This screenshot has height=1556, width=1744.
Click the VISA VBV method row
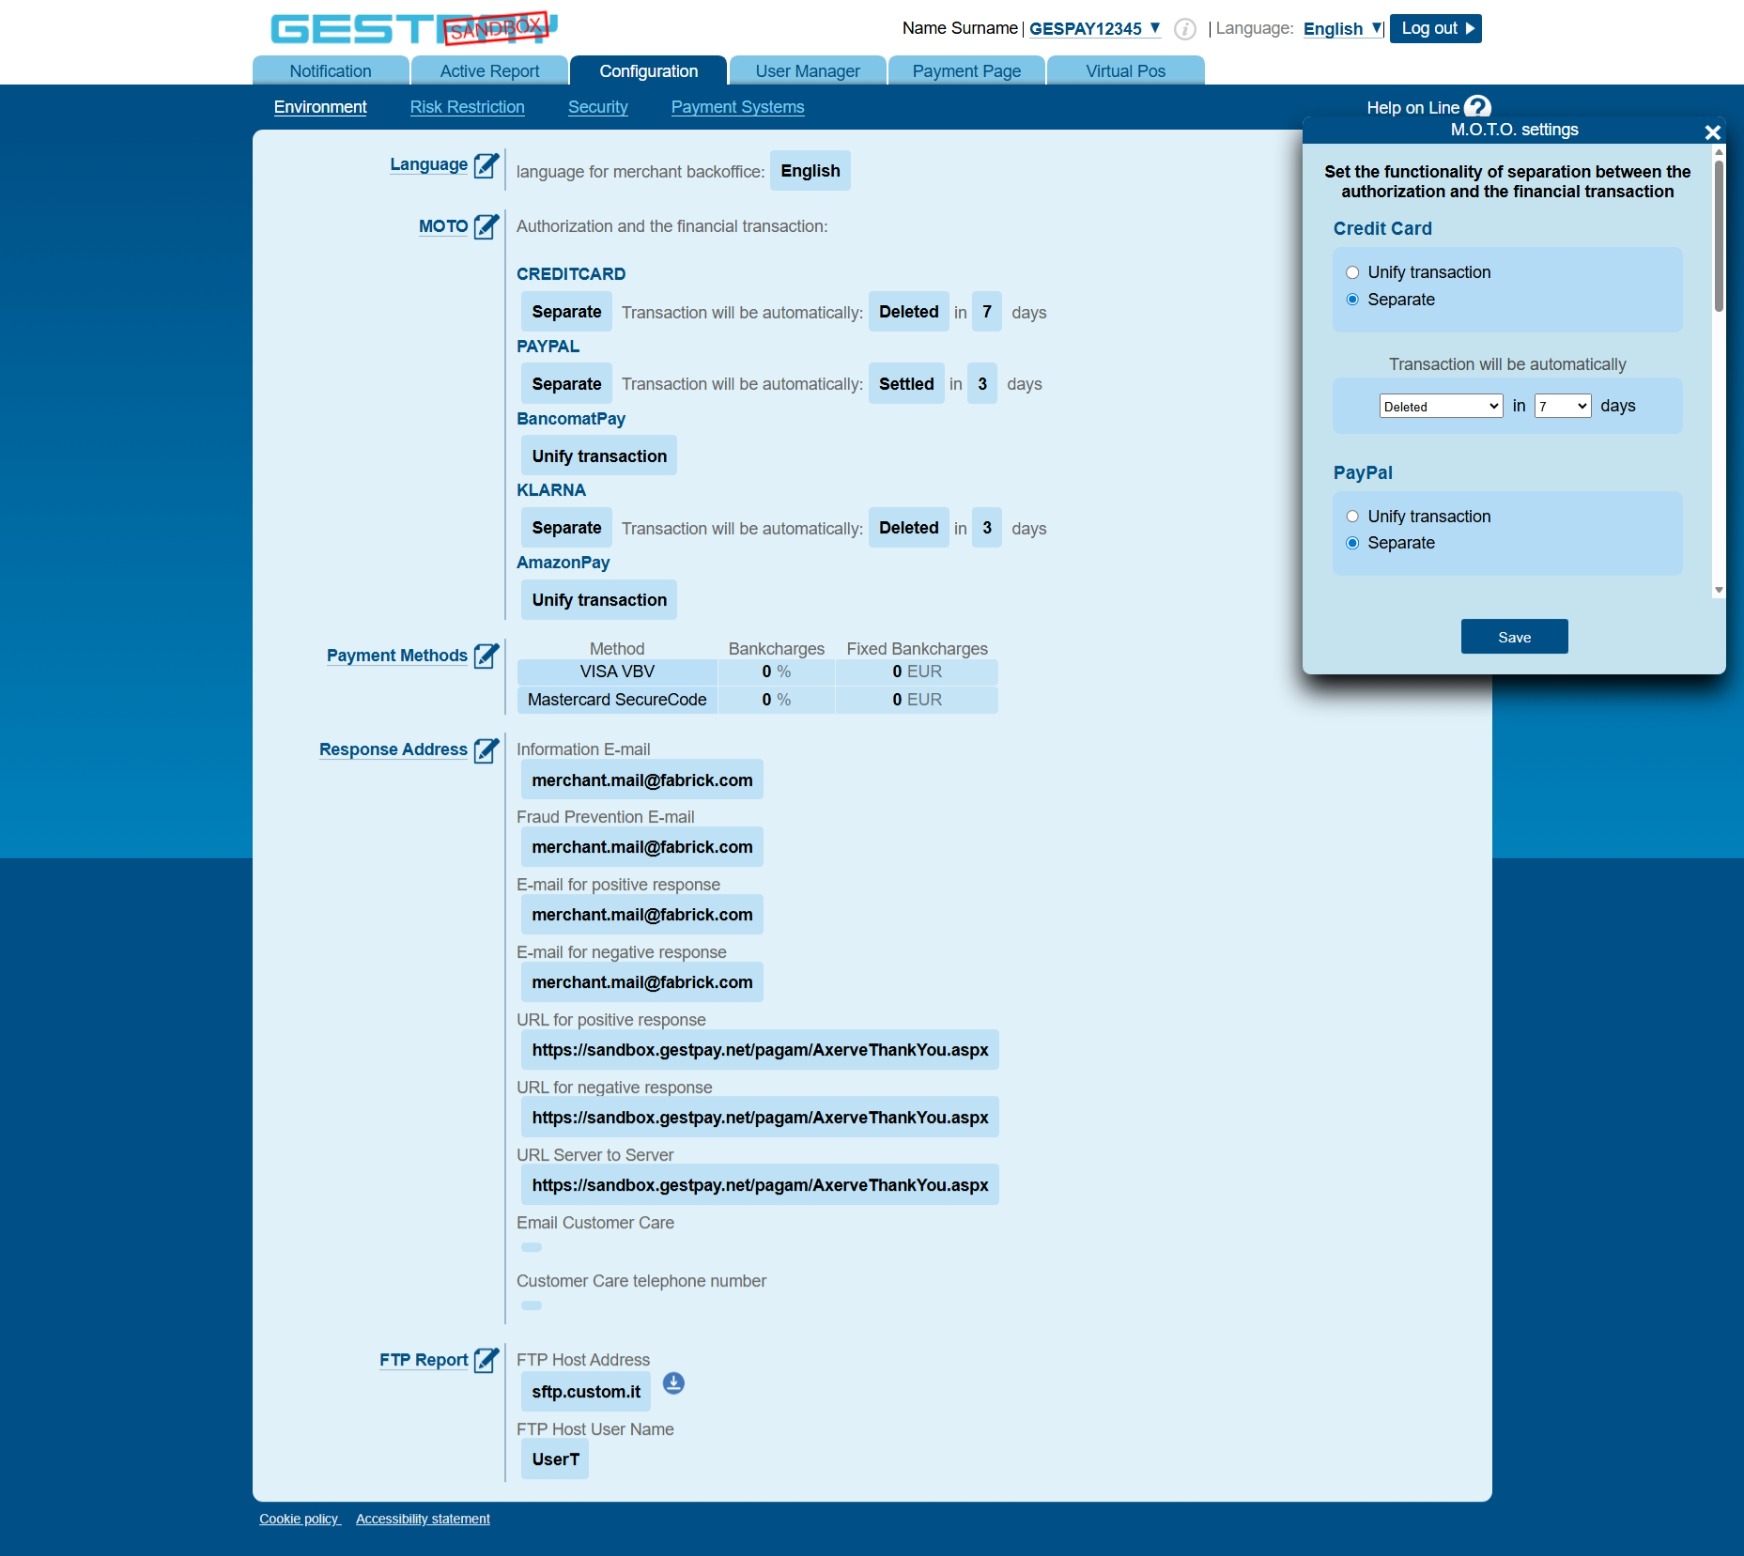[x=757, y=672]
